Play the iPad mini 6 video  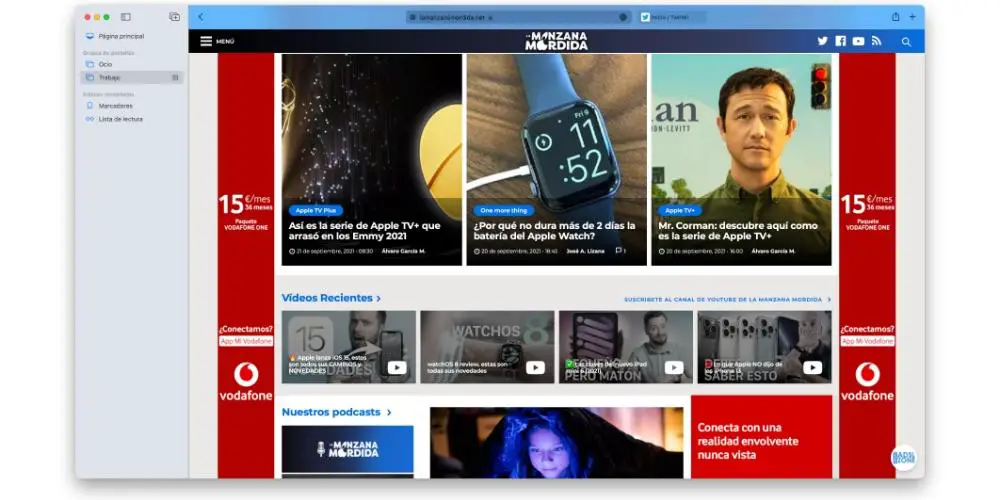point(674,368)
